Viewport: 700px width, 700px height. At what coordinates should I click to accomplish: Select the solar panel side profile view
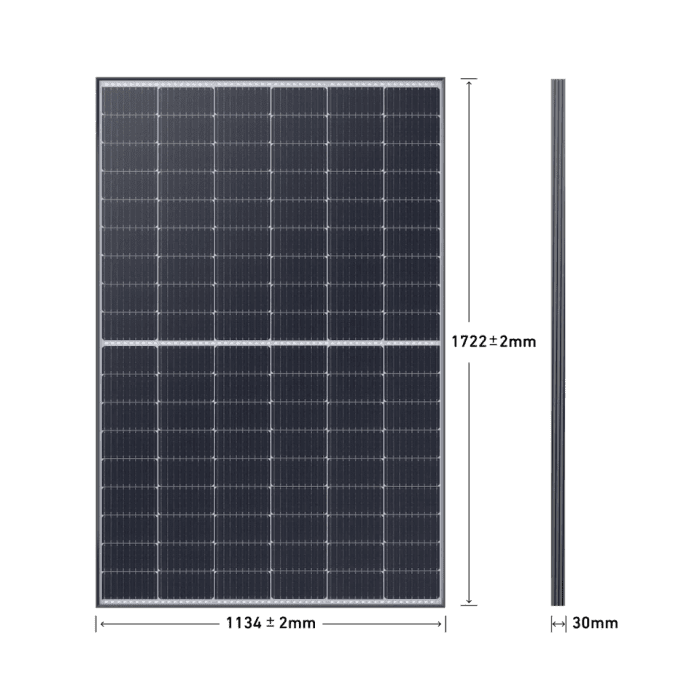pyautogui.click(x=557, y=340)
